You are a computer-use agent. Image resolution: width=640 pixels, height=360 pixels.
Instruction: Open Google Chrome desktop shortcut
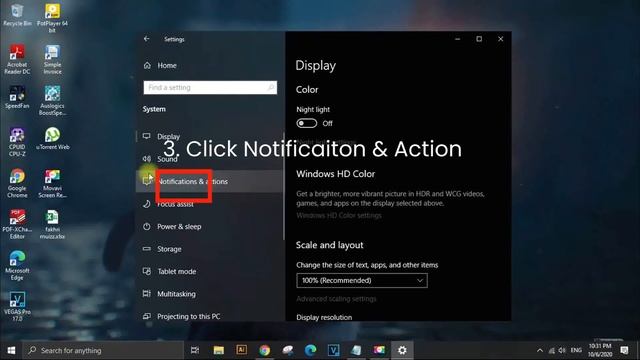pos(17,183)
